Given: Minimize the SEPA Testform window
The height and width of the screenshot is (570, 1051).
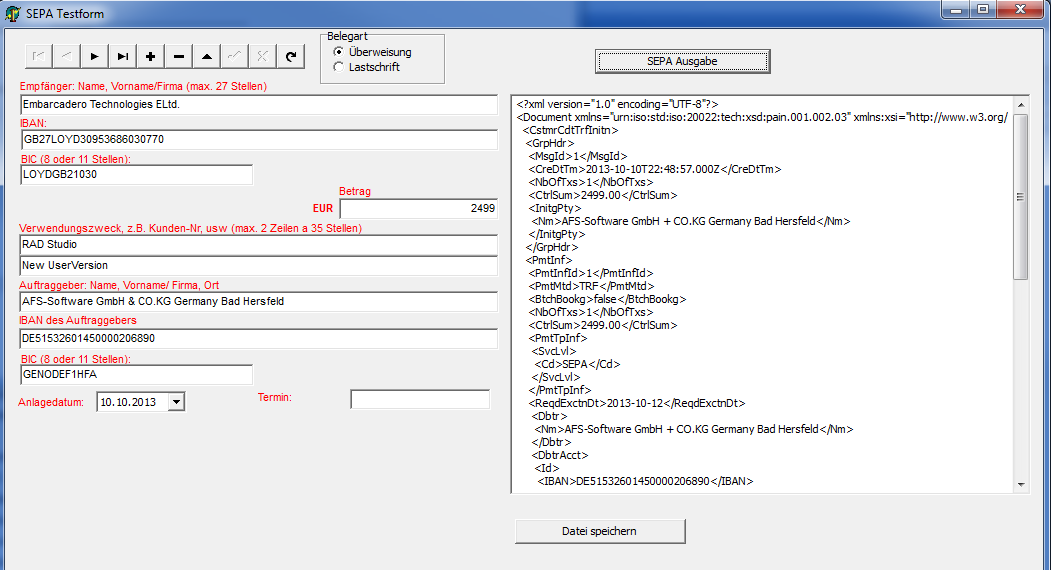Looking at the screenshot, I should point(956,9).
